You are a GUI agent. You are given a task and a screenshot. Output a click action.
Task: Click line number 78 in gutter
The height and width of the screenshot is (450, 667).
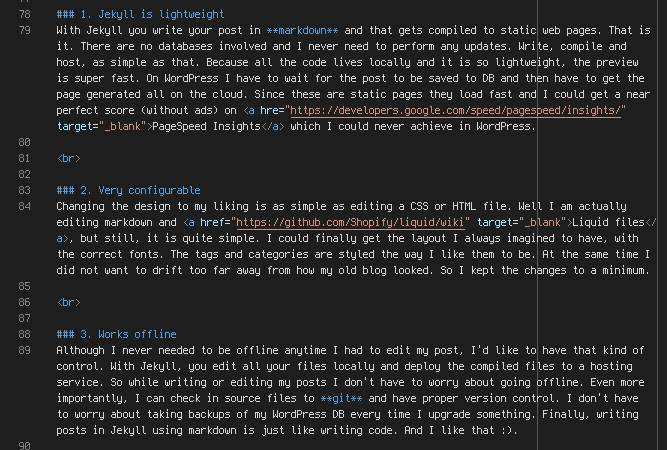point(25,14)
